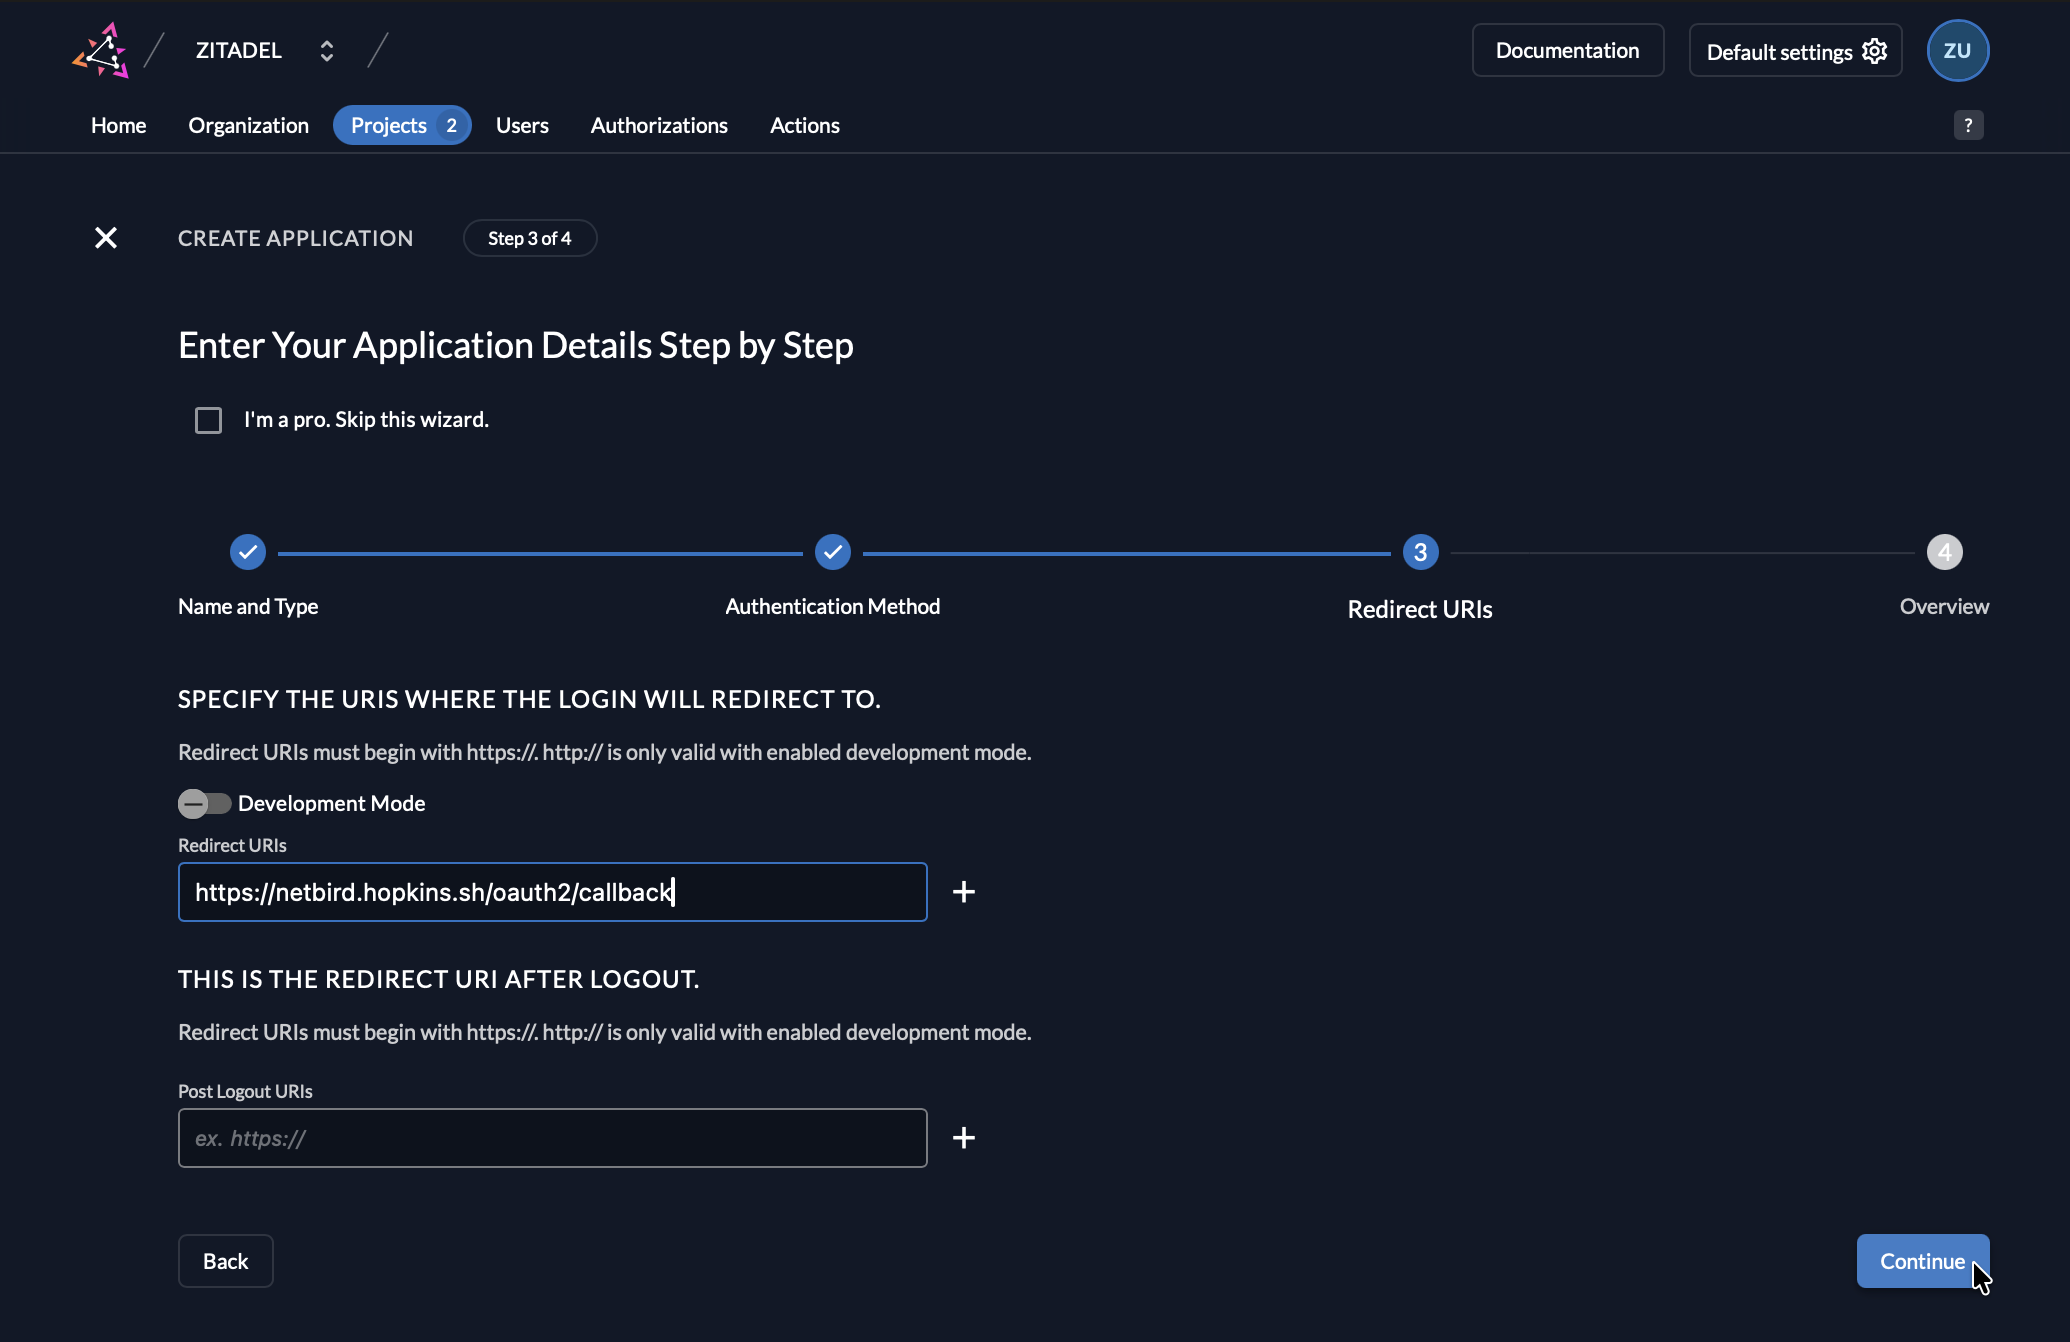Add a post logout URI using the plus icon
Screen dimensions: 2070x1342
pyautogui.click(x=964, y=1137)
